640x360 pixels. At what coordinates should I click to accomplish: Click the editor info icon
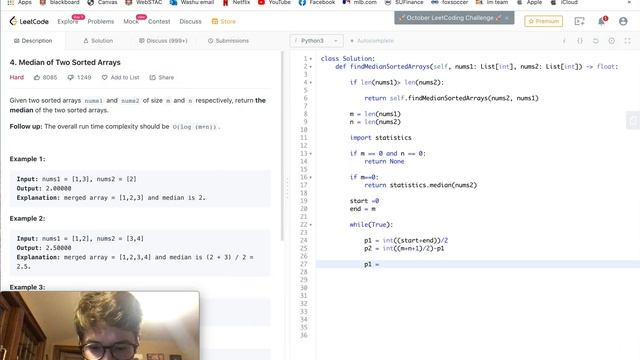coord(564,41)
